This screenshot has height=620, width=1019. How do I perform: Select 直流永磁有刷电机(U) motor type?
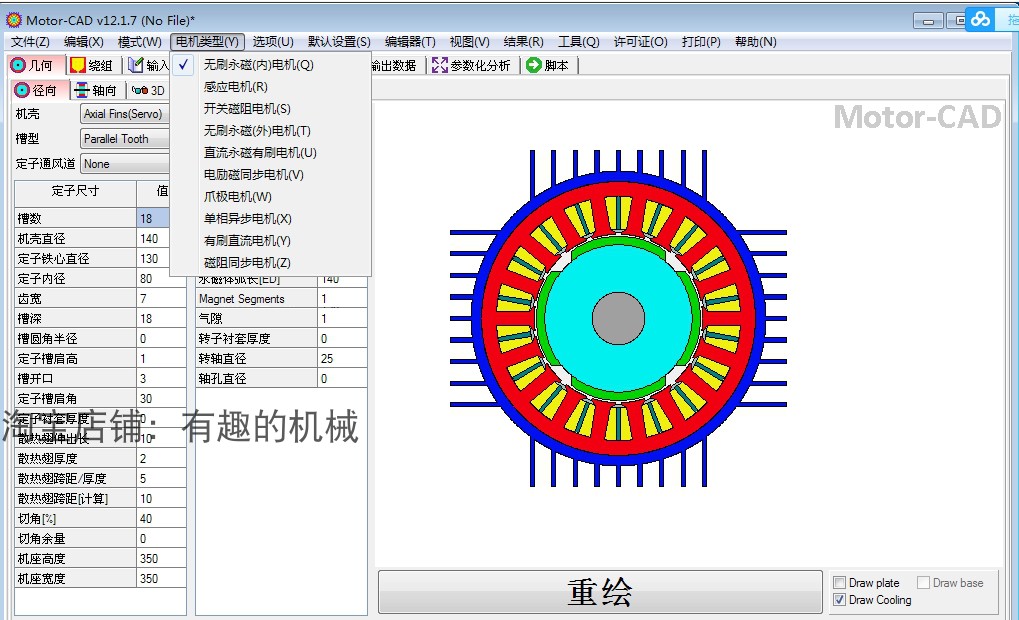270,153
